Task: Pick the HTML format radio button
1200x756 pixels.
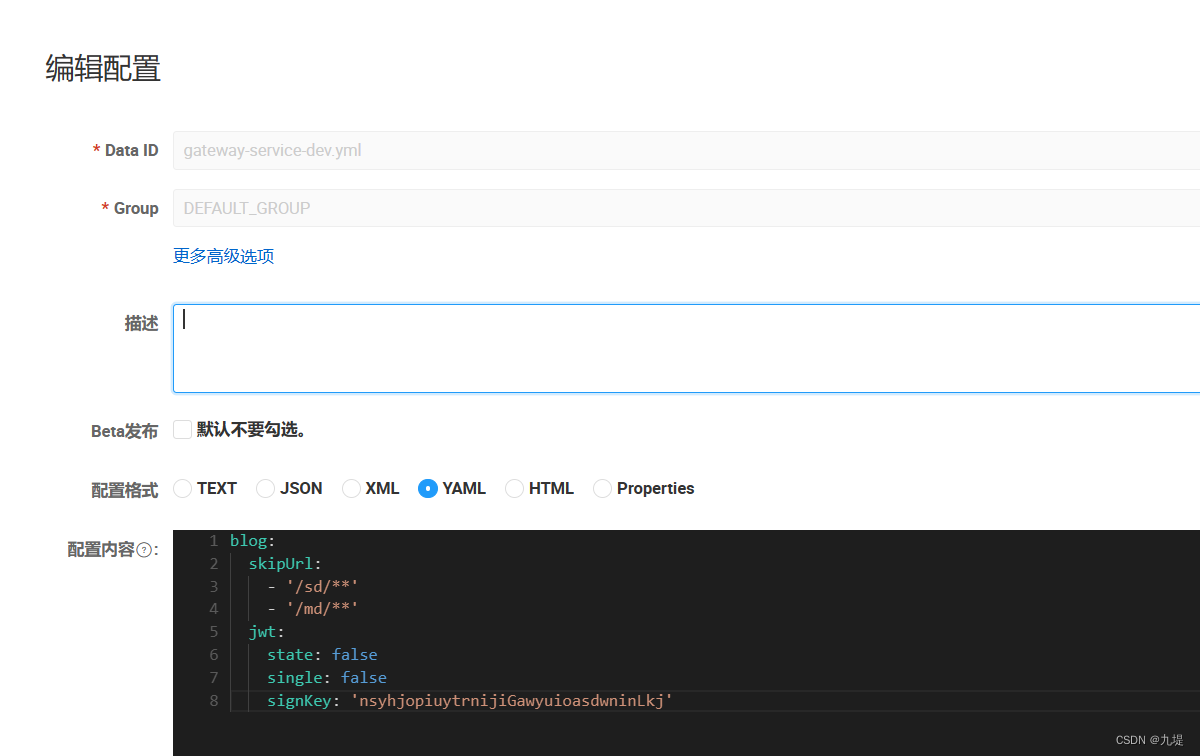Action: click(x=514, y=488)
